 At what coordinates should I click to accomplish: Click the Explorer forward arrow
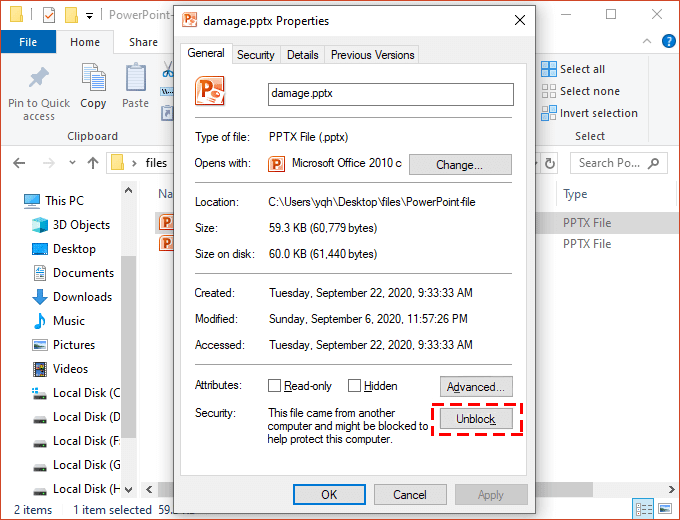[x=49, y=163]
